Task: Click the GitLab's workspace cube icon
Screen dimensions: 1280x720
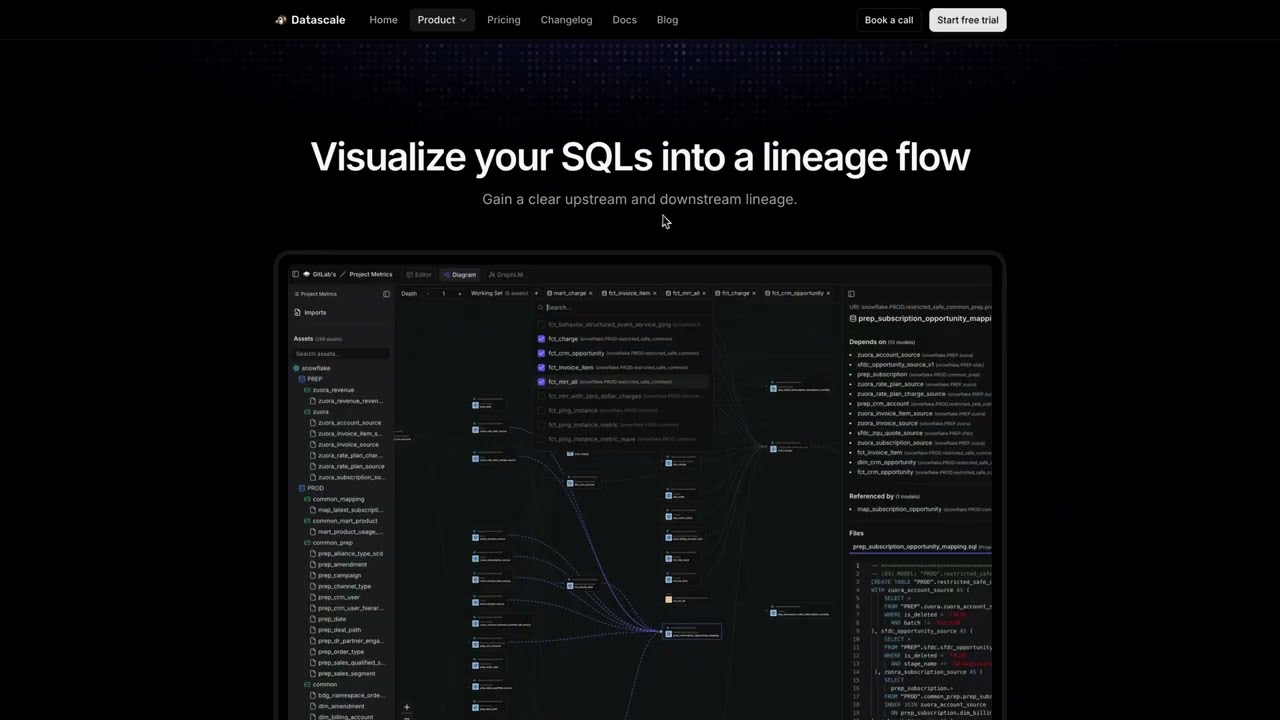Action: (307, 274)
